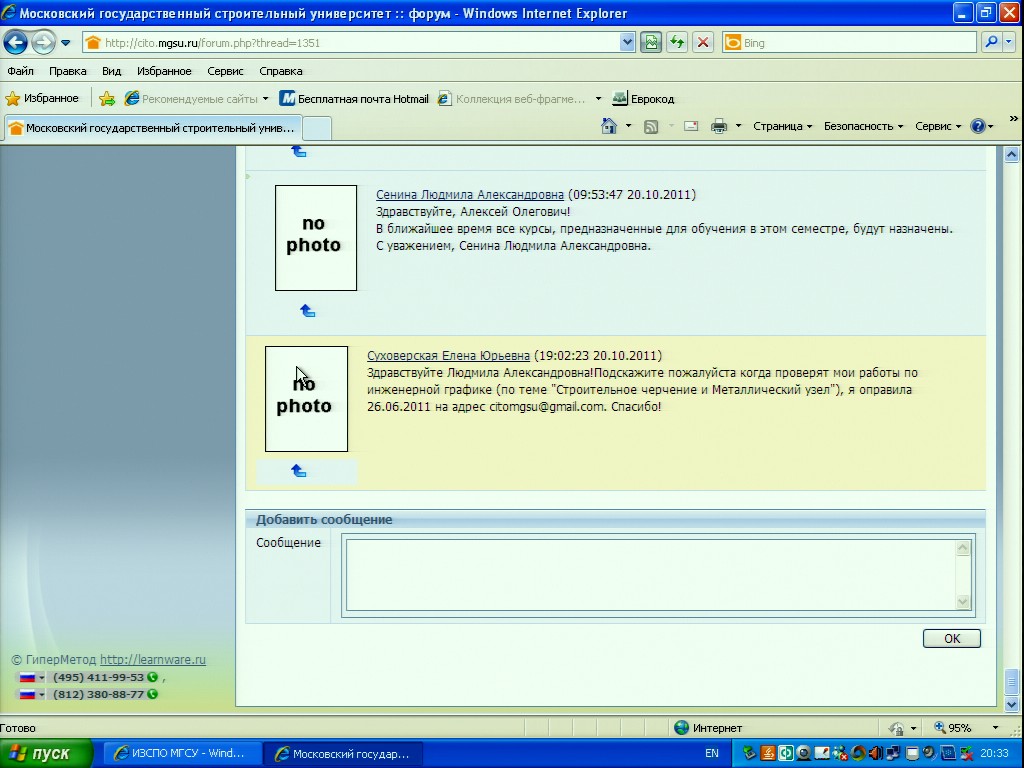
Task: Switch to Московский государ... taskbar window
Action: [x=344, y=754]
